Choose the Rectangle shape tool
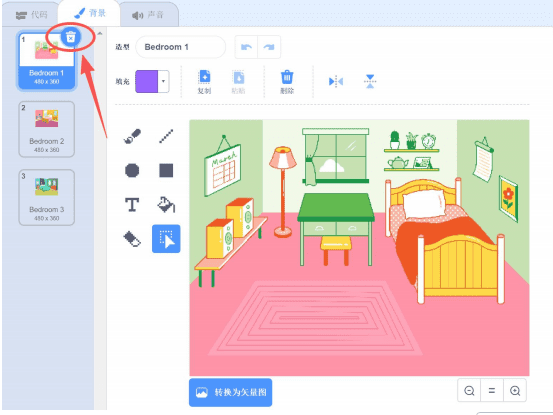 coord(166,170)
